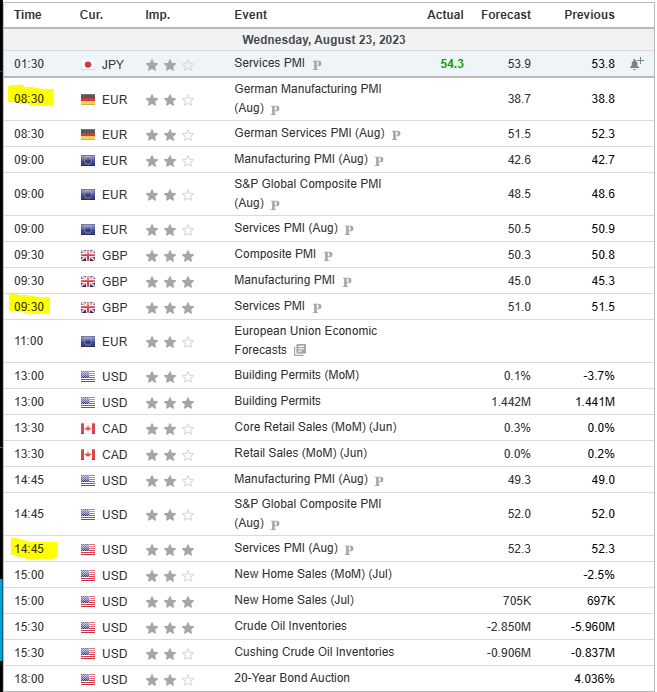
Task: Click the Event column header
Action: [250, 15]
